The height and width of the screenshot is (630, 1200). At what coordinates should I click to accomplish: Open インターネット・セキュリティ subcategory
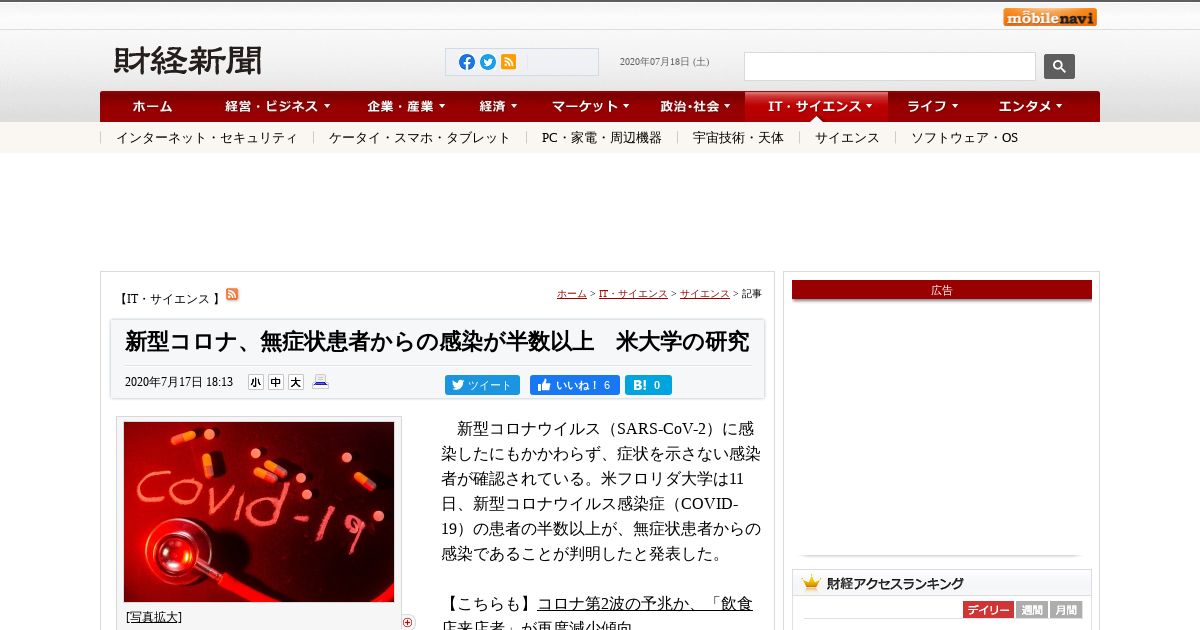click(x=207, y=138)
